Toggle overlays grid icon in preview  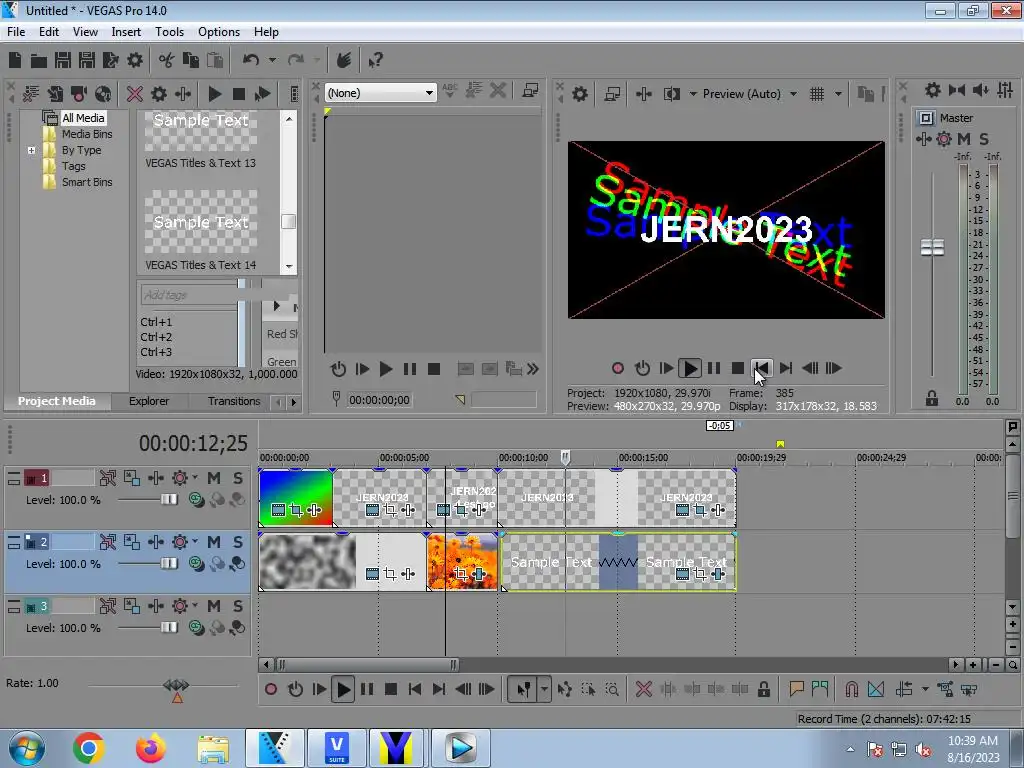click(x=816, y=94)
